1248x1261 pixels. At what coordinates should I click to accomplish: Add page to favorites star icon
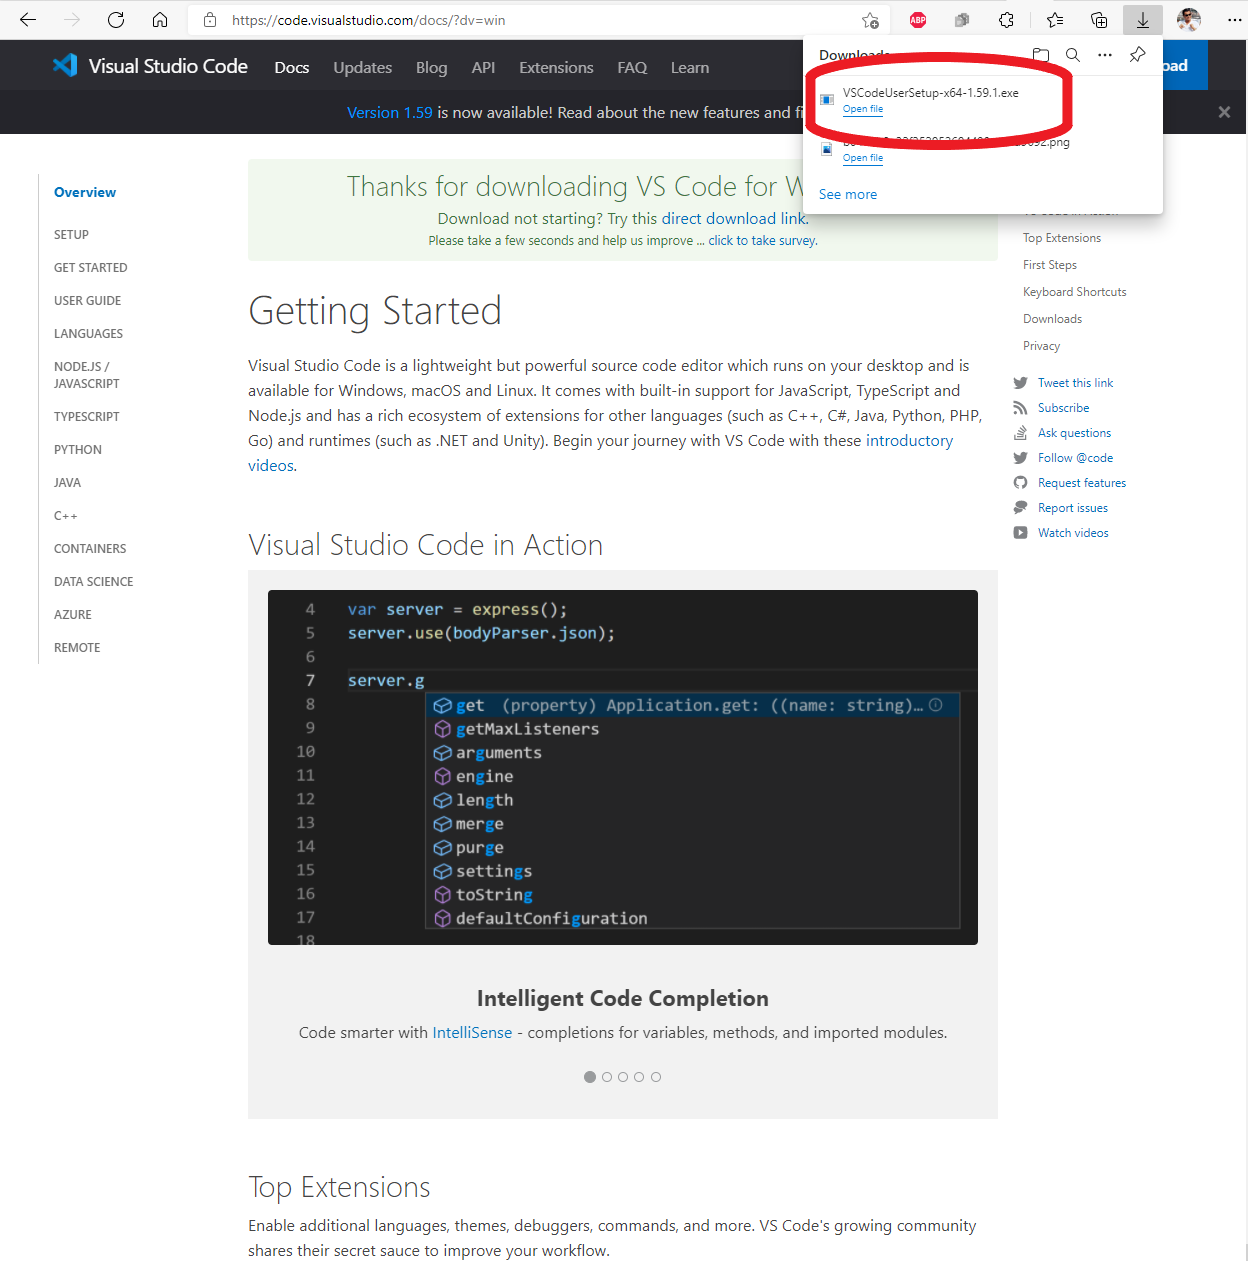(x=870, y=20)
